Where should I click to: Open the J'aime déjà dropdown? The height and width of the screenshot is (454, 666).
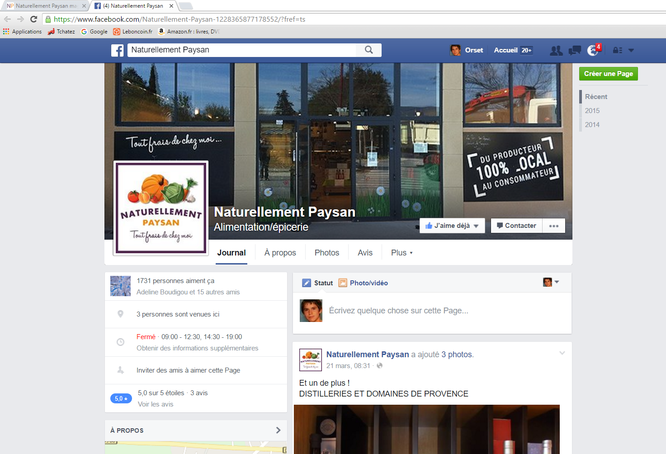[x=452, y=226]
